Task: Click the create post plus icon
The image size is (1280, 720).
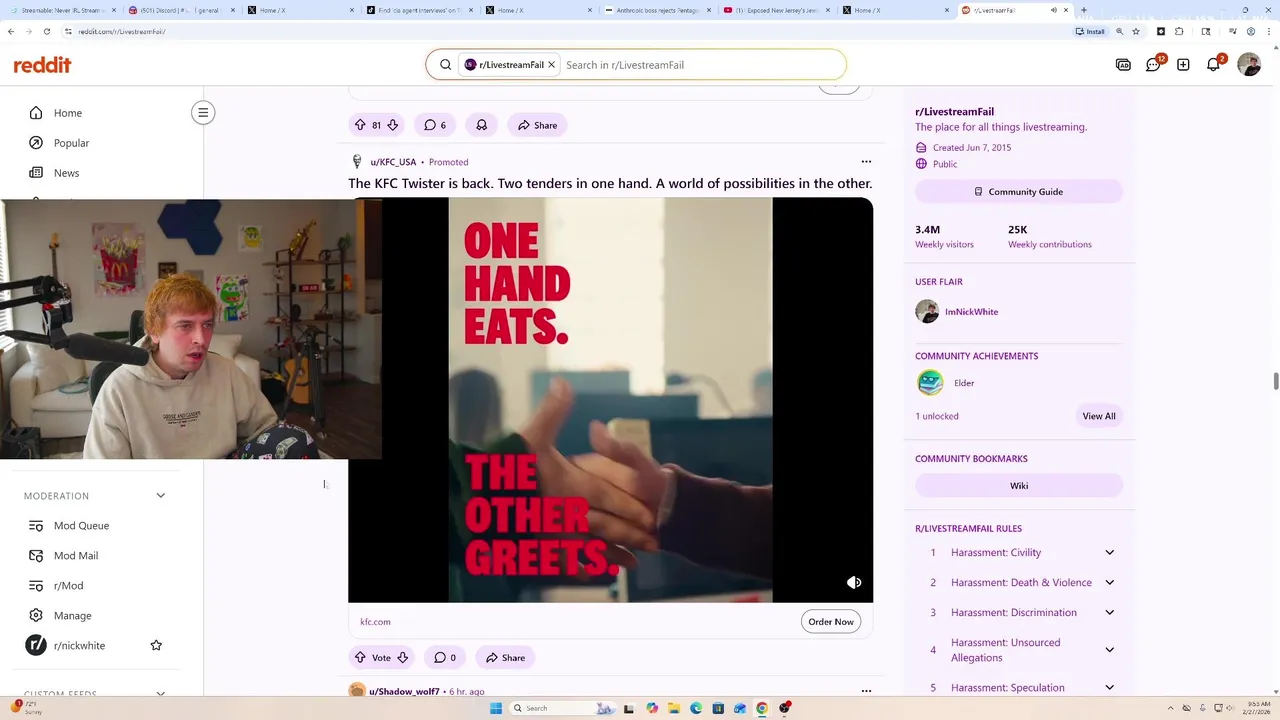Action: point(1183,65)
